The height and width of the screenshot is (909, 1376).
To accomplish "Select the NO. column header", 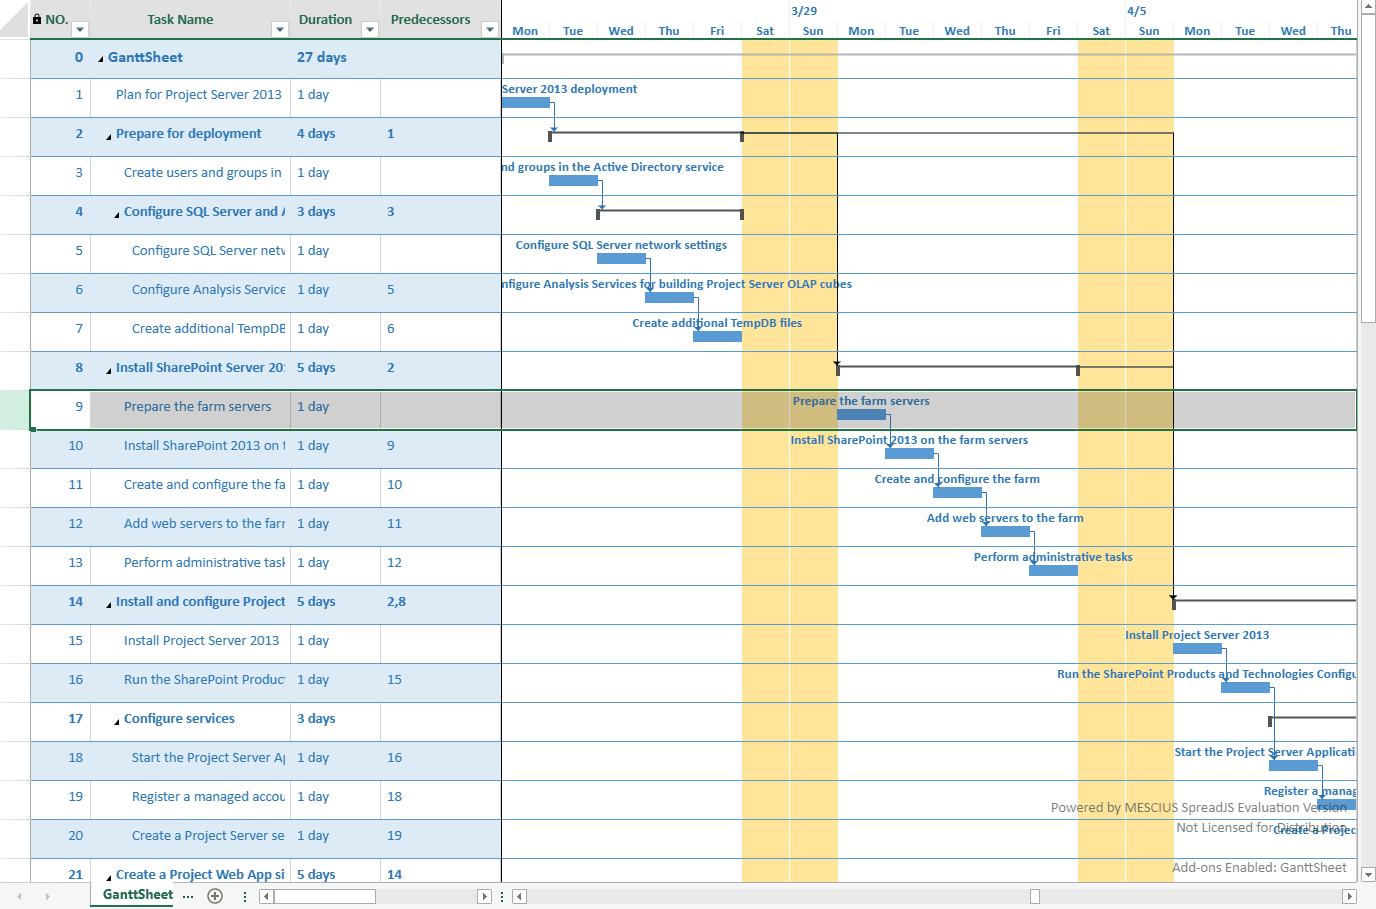I will (60, 20).
